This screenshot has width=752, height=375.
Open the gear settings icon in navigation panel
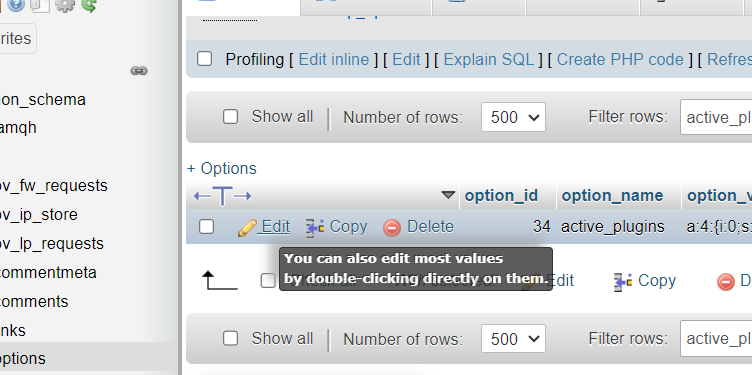tap(64, 5)
